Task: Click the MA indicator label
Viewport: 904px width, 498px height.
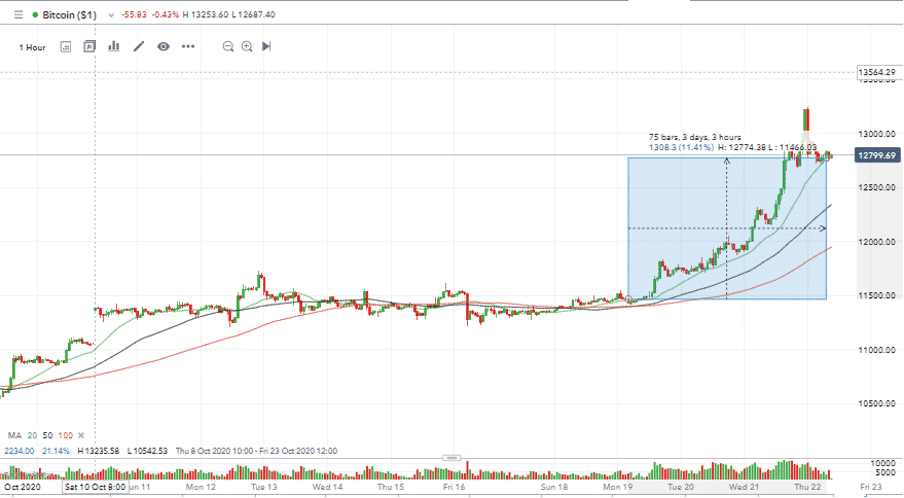Action: click(14, 436)
